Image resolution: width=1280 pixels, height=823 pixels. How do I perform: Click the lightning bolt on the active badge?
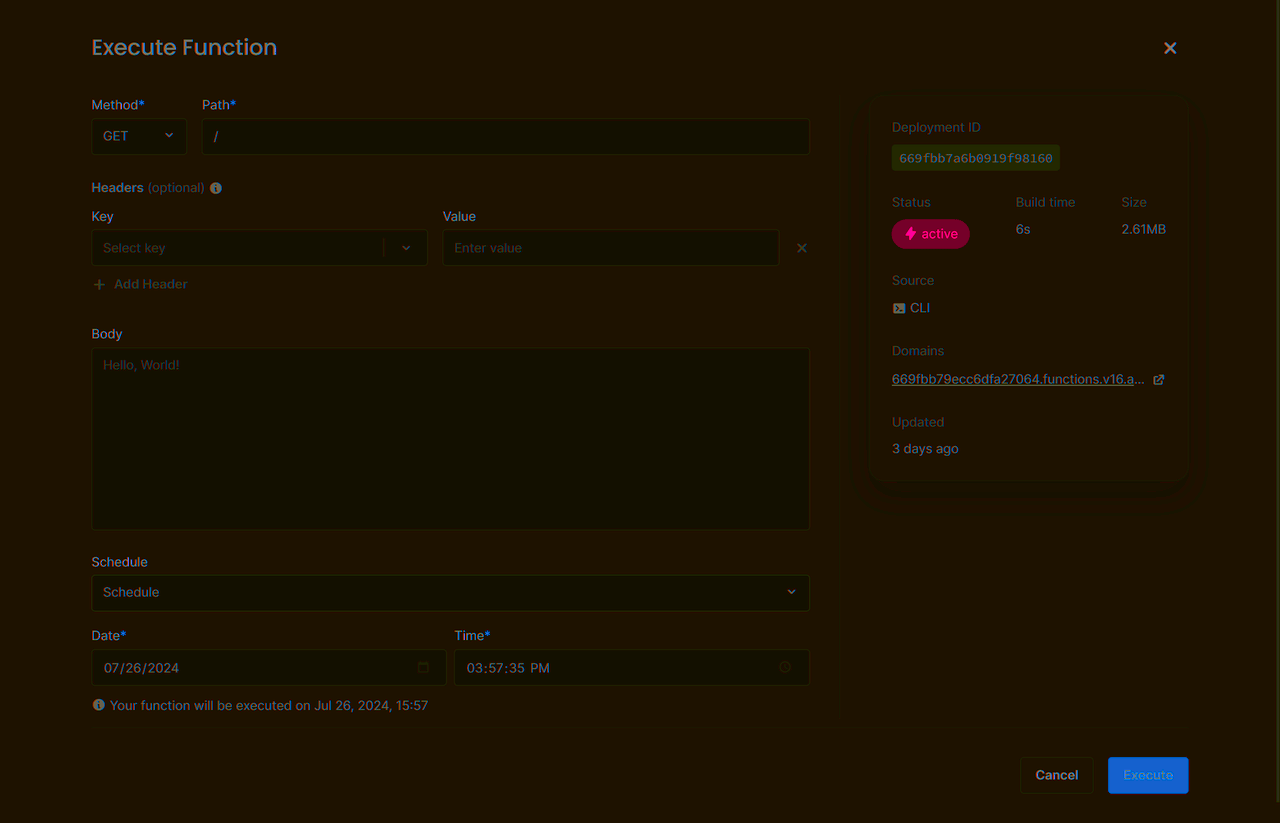910,233
